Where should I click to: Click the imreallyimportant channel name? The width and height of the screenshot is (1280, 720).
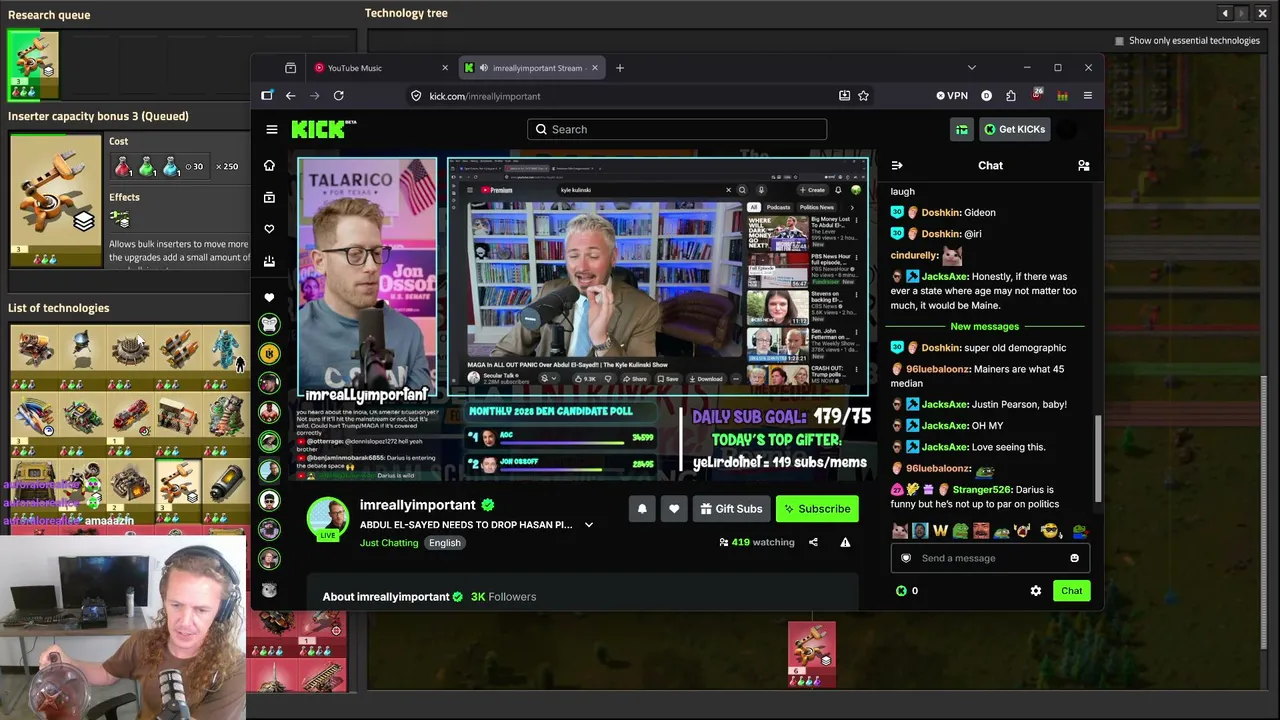[x=418, y=505]
